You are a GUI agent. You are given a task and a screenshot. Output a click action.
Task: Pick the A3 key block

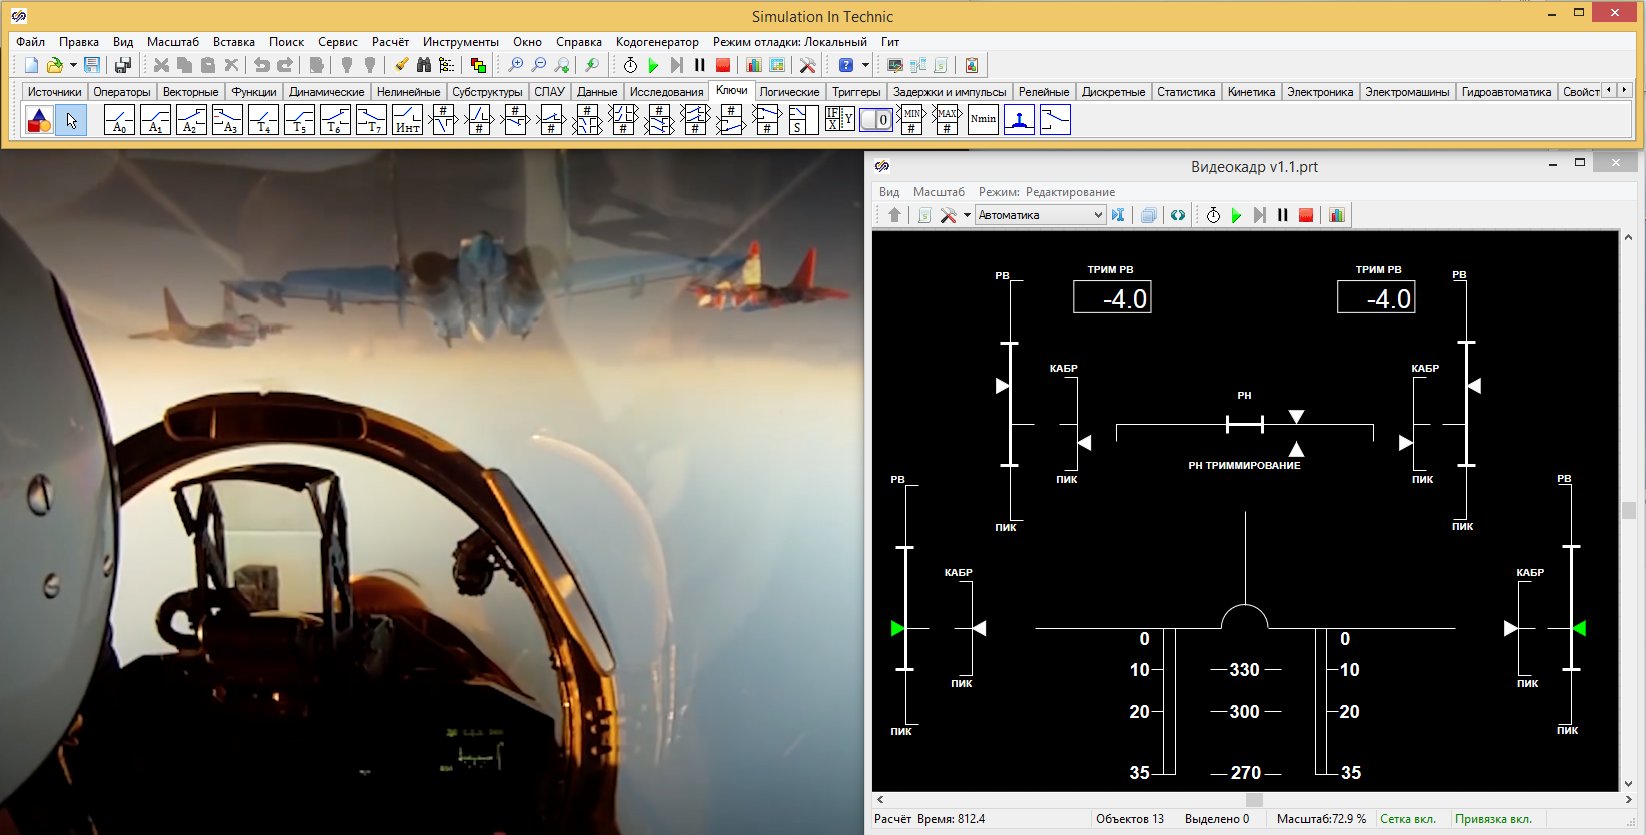coord(227,120)
